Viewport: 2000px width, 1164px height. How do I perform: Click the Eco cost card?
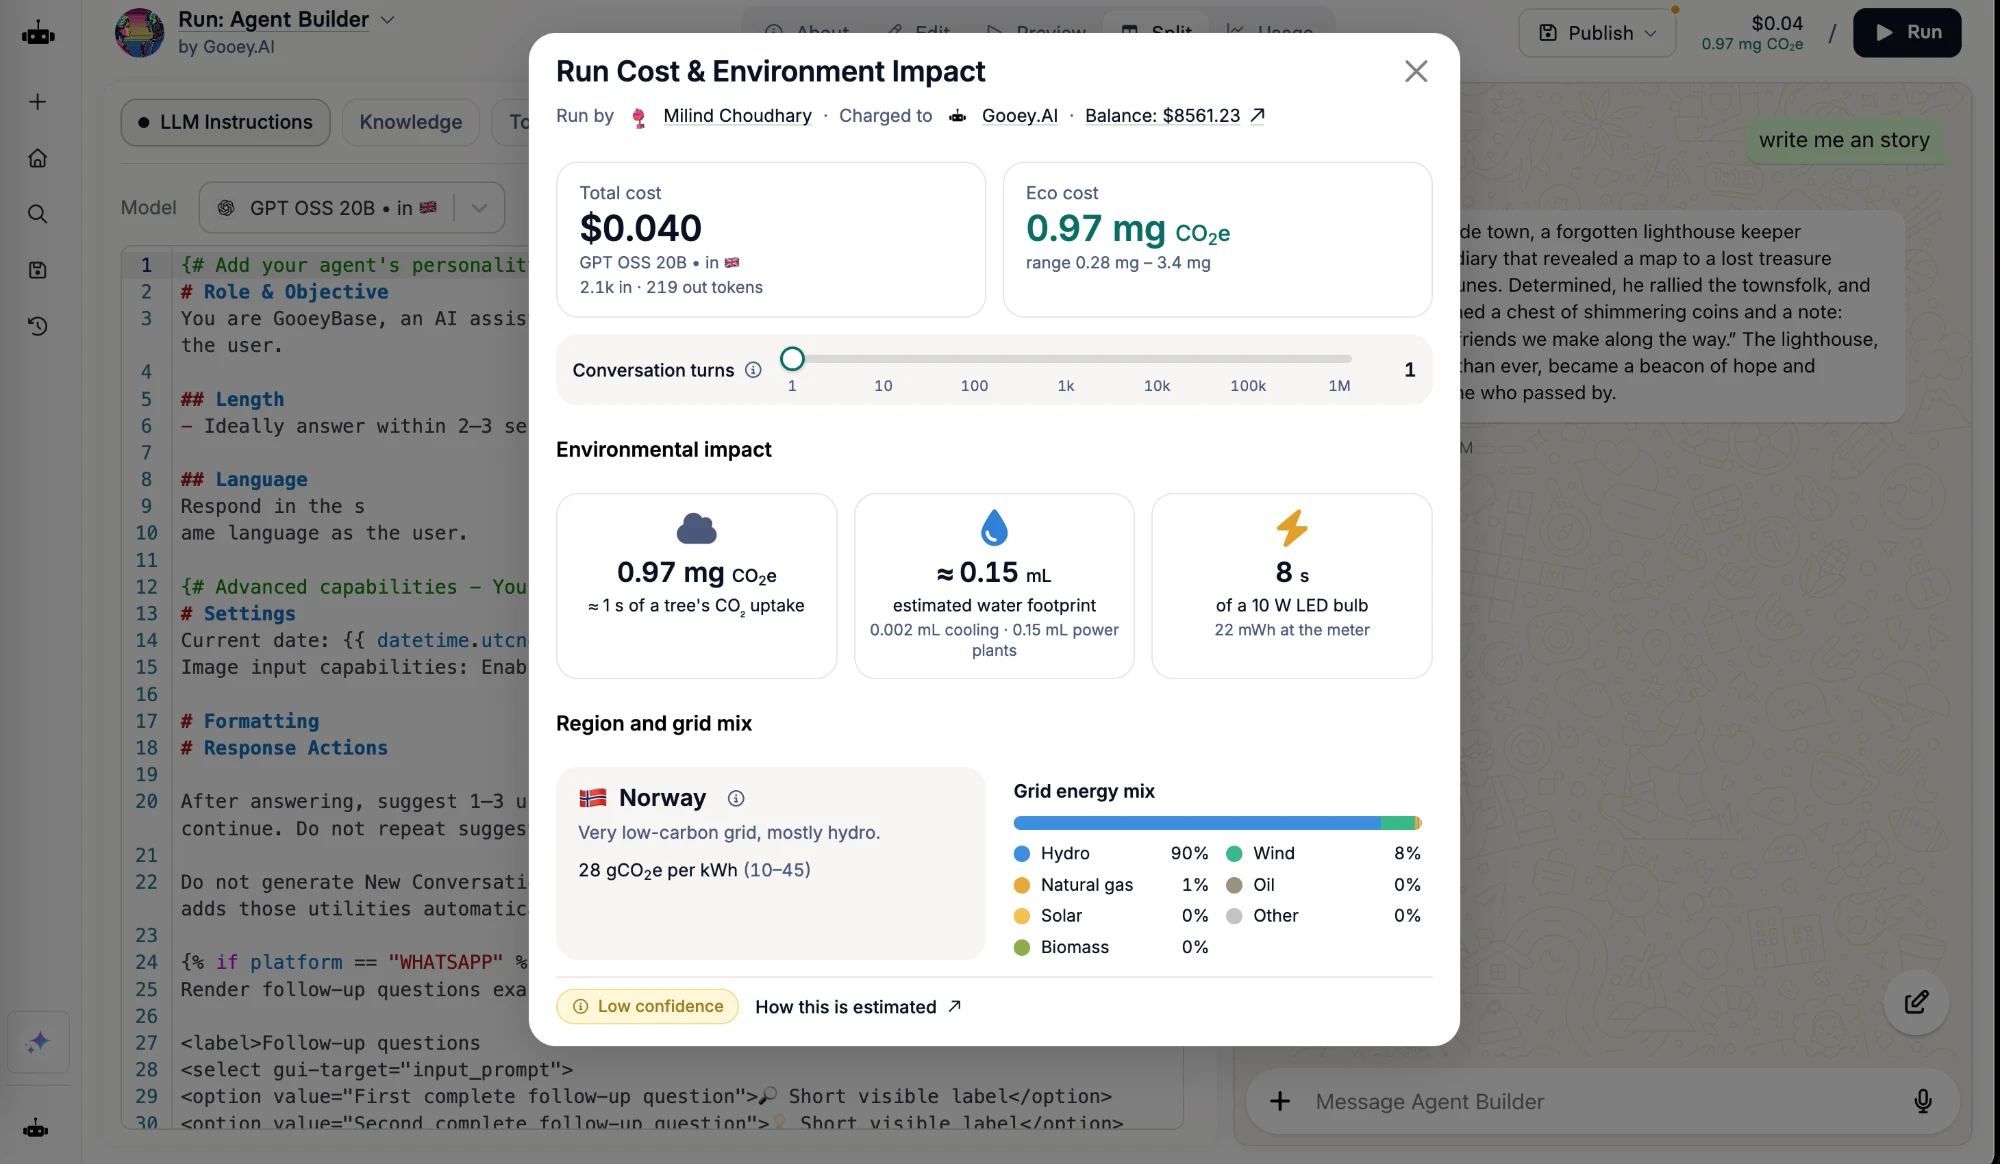(x=1217, y=240)
